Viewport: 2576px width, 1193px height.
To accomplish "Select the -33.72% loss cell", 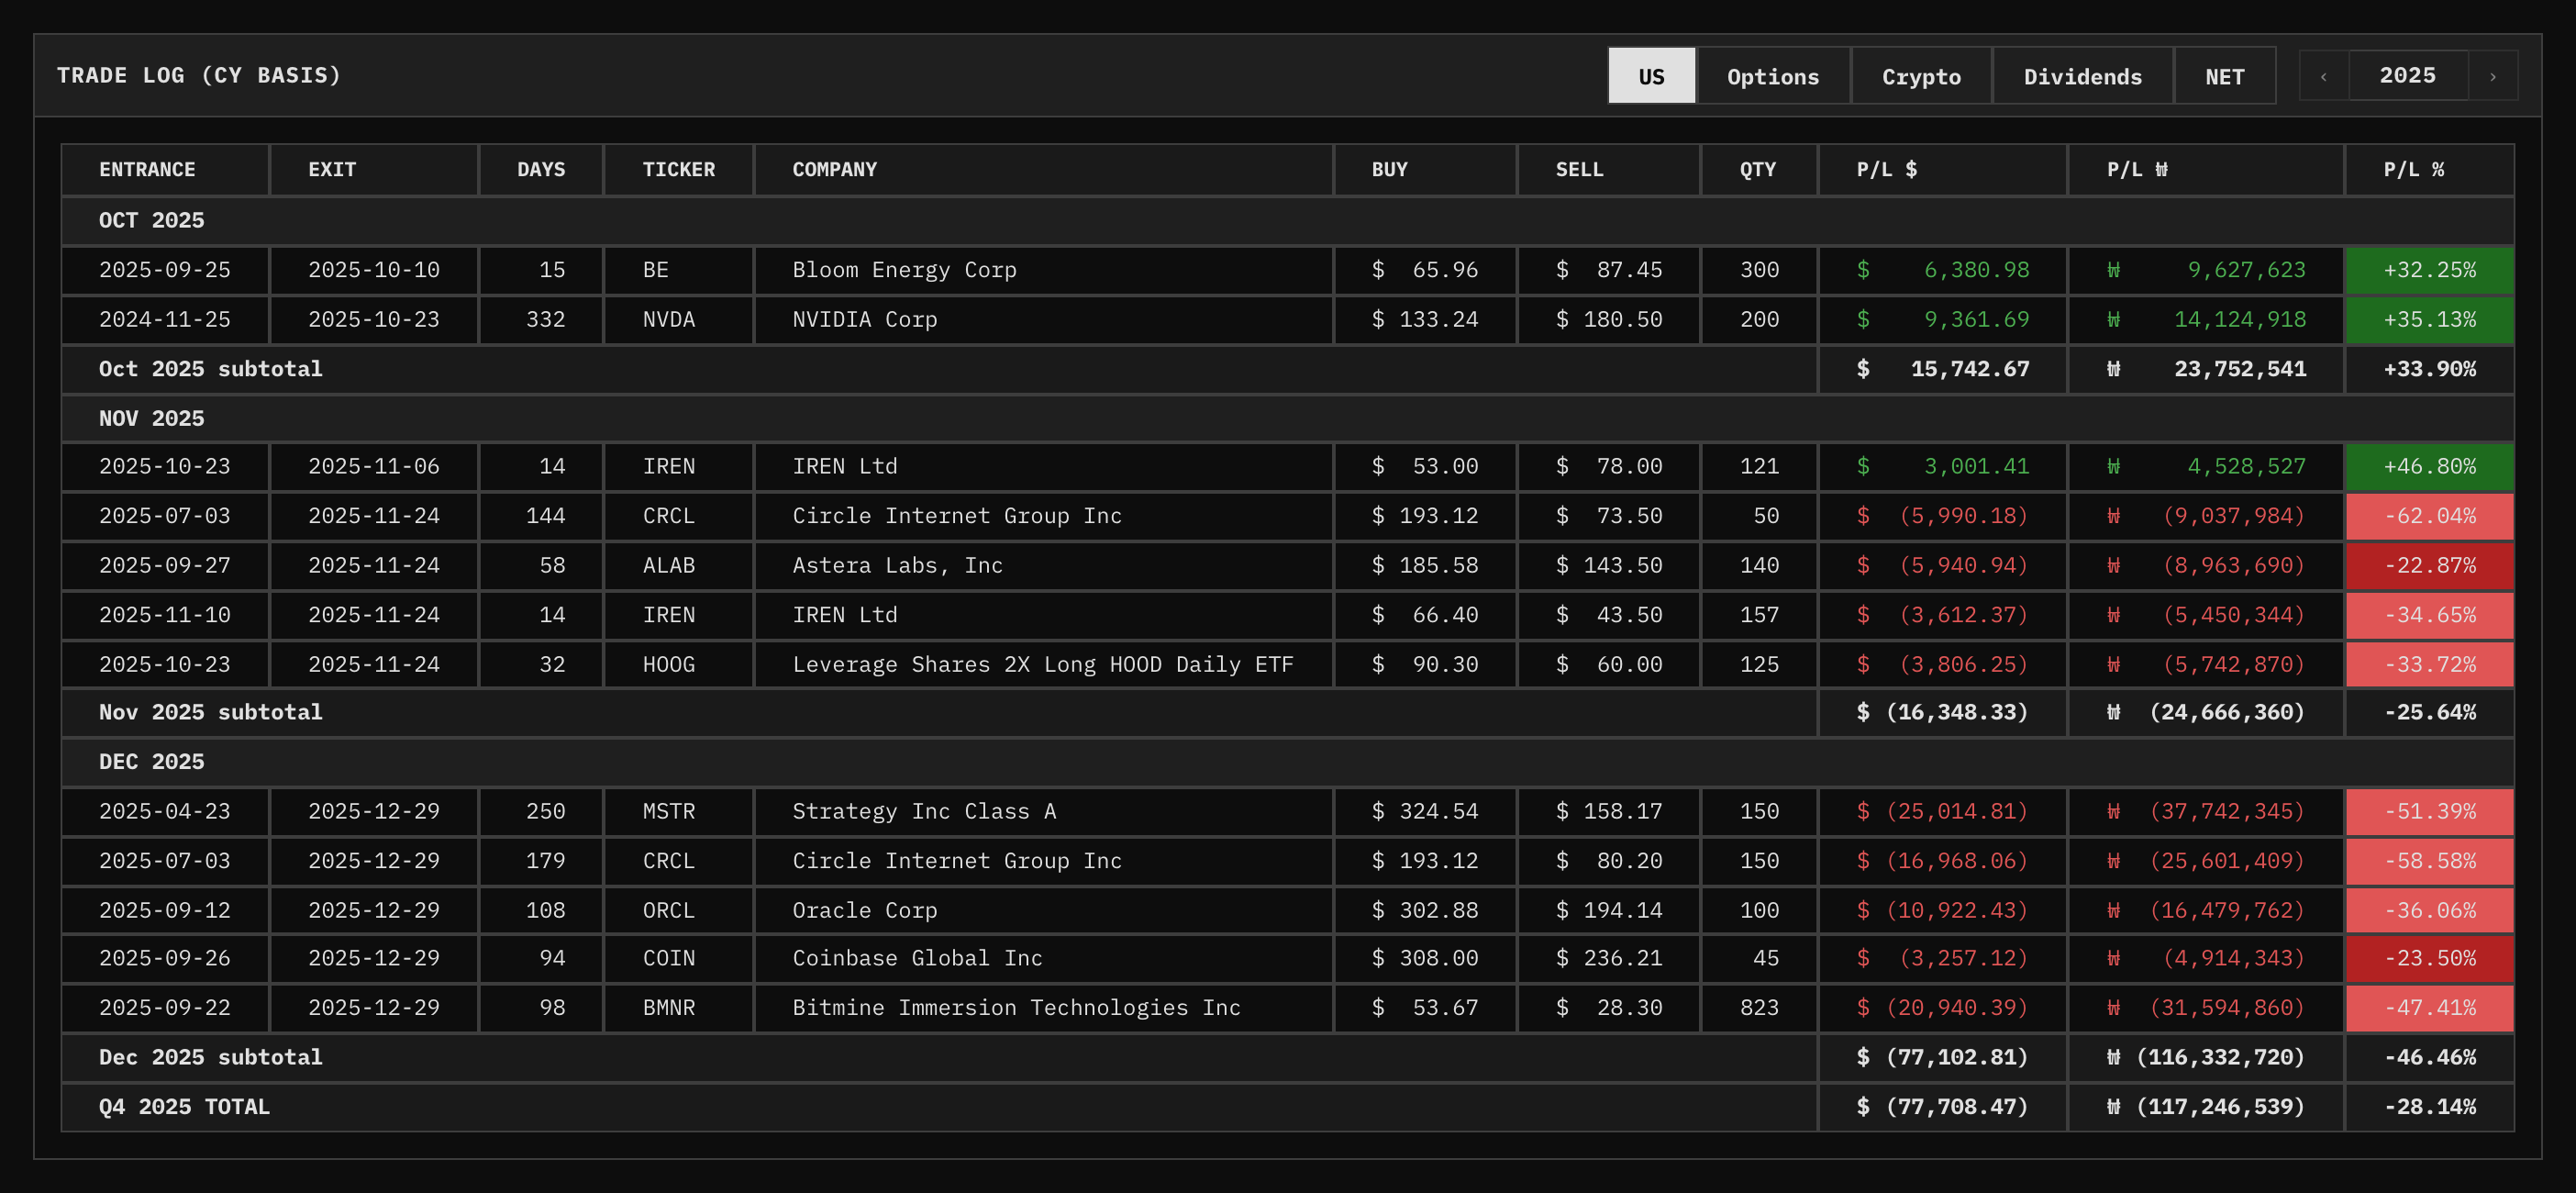I will tap(2430, 665).
